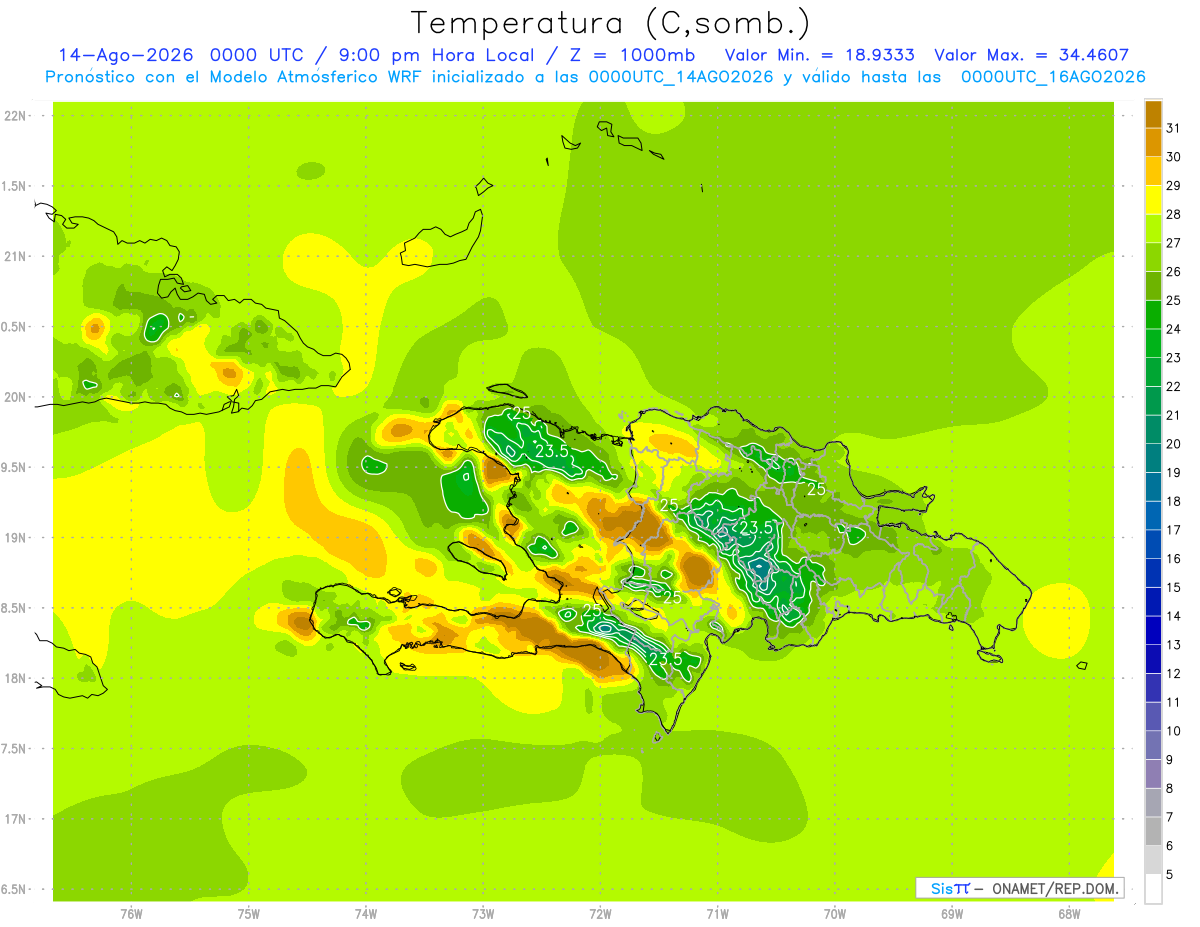
Task: Select the date '14-Ago-2026' in header
Action: pos(125,55)
